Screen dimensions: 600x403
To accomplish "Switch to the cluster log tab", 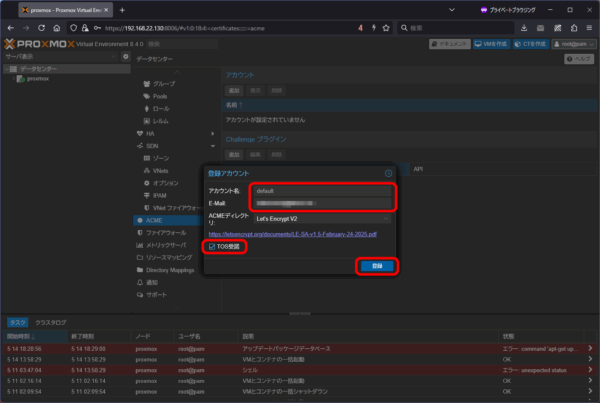I will tap(51, 323).
